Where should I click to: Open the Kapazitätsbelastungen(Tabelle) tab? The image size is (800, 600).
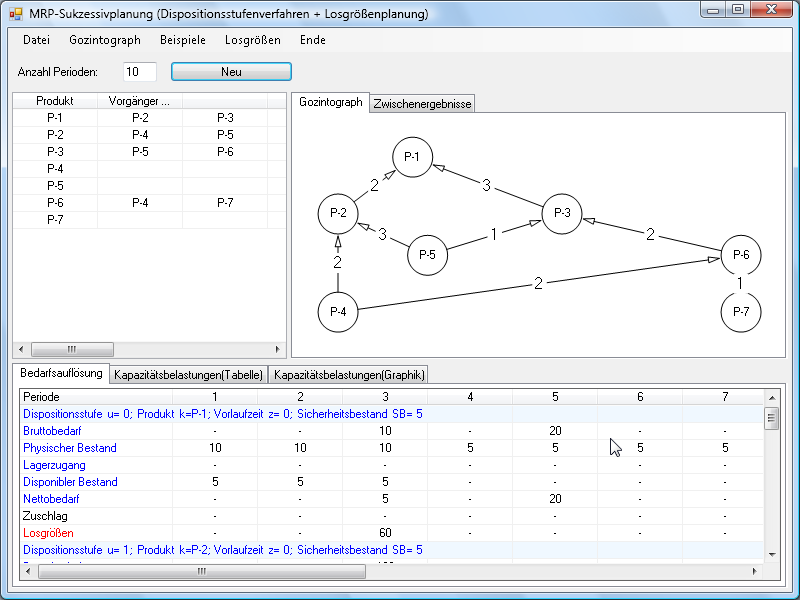coord(188,375)
